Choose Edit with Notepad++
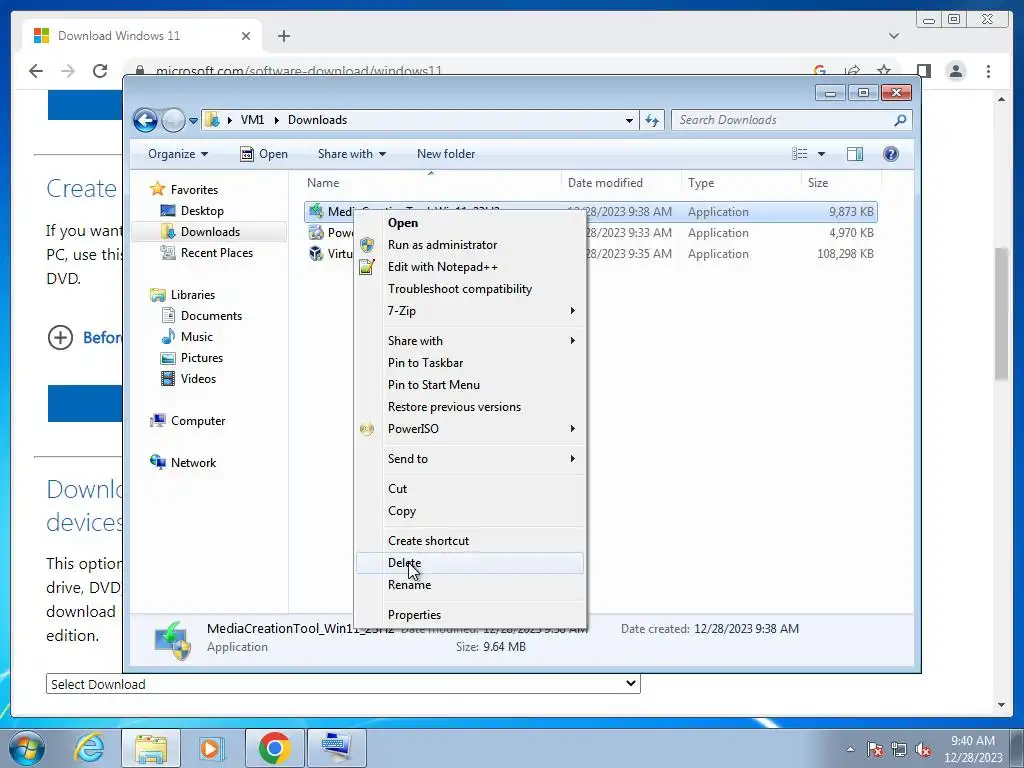This screenshot has width=1024, height=768. (x=470, y=267)
